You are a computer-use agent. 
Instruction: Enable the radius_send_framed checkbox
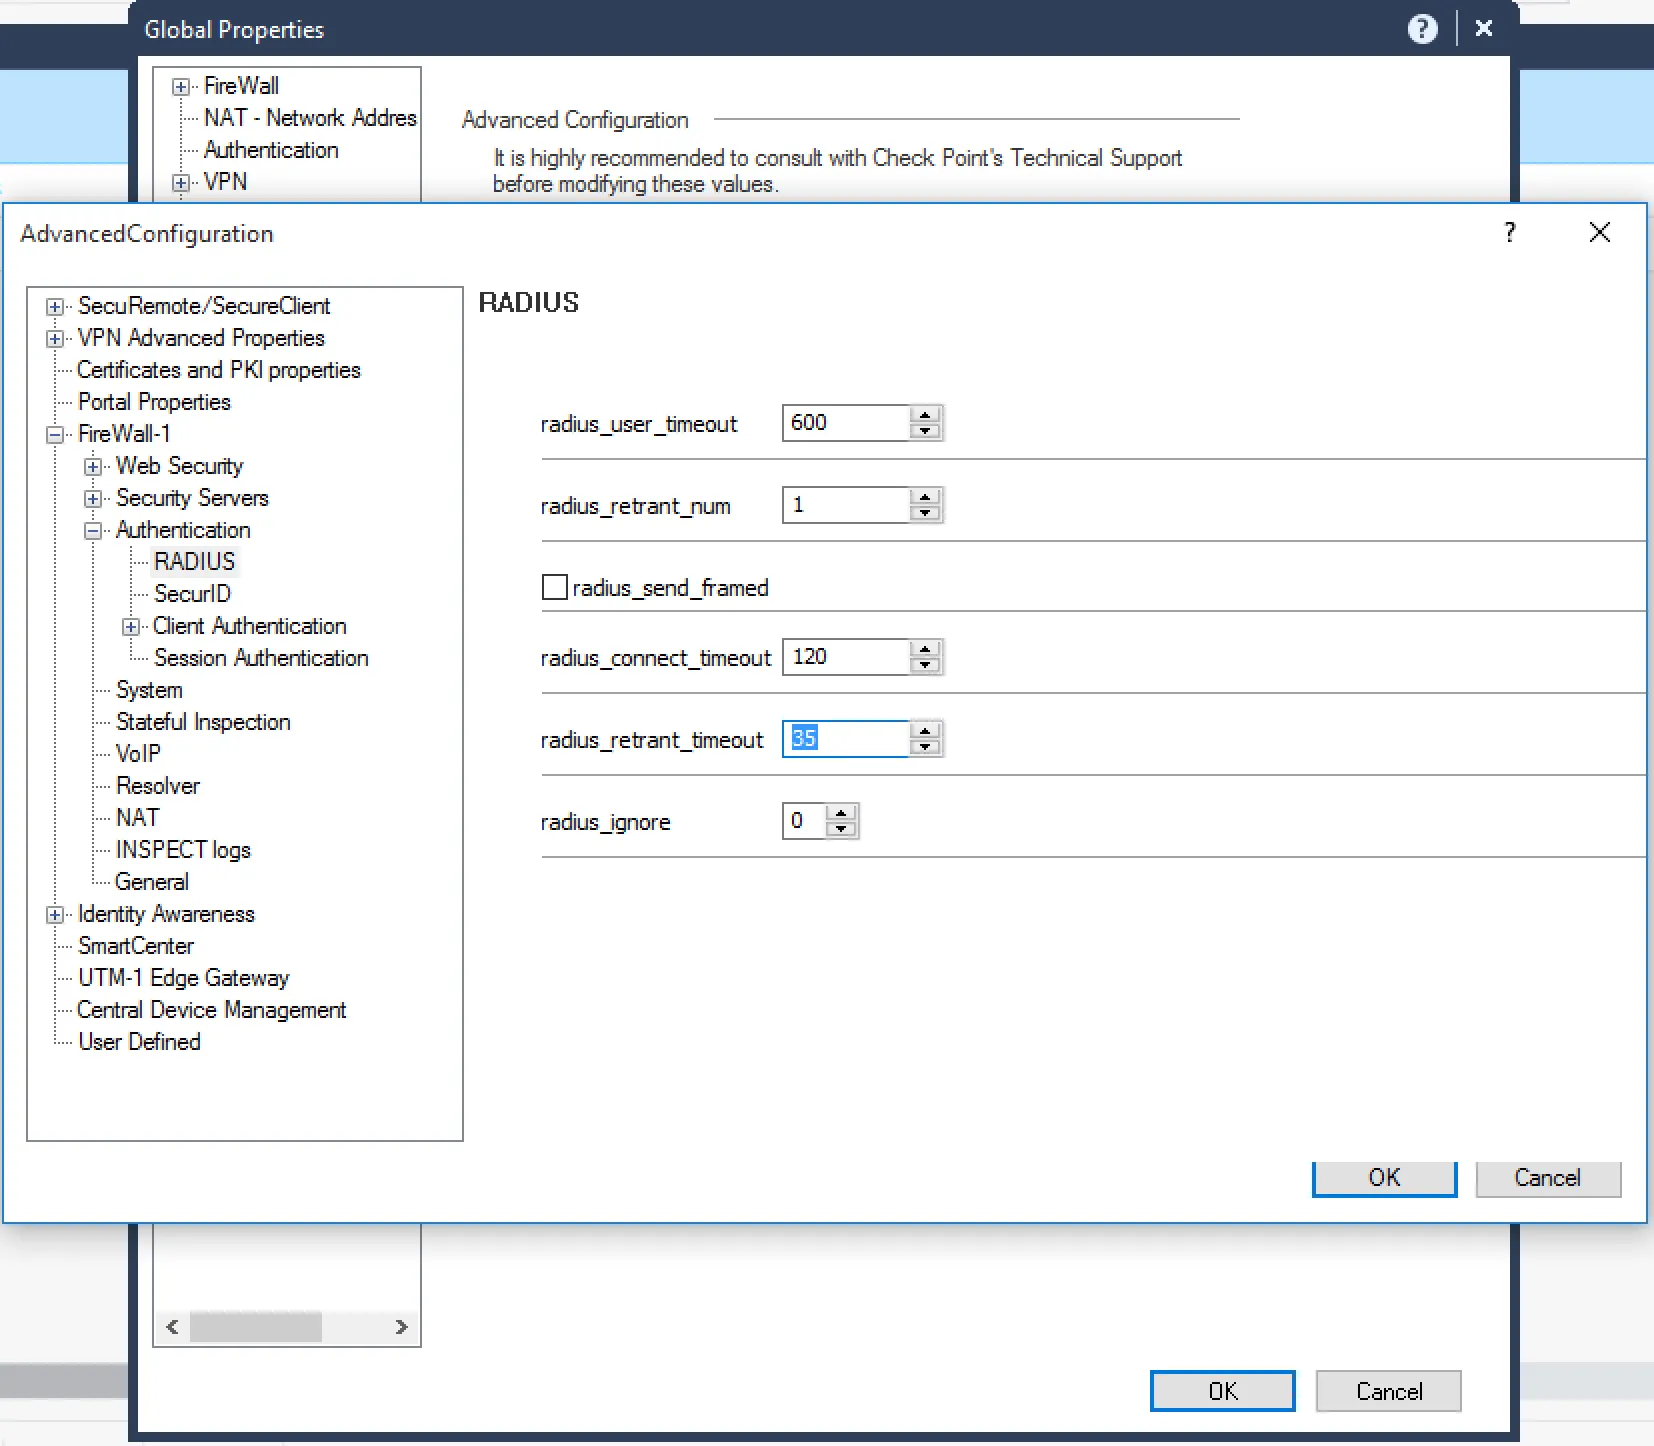[x=554, y=586]
